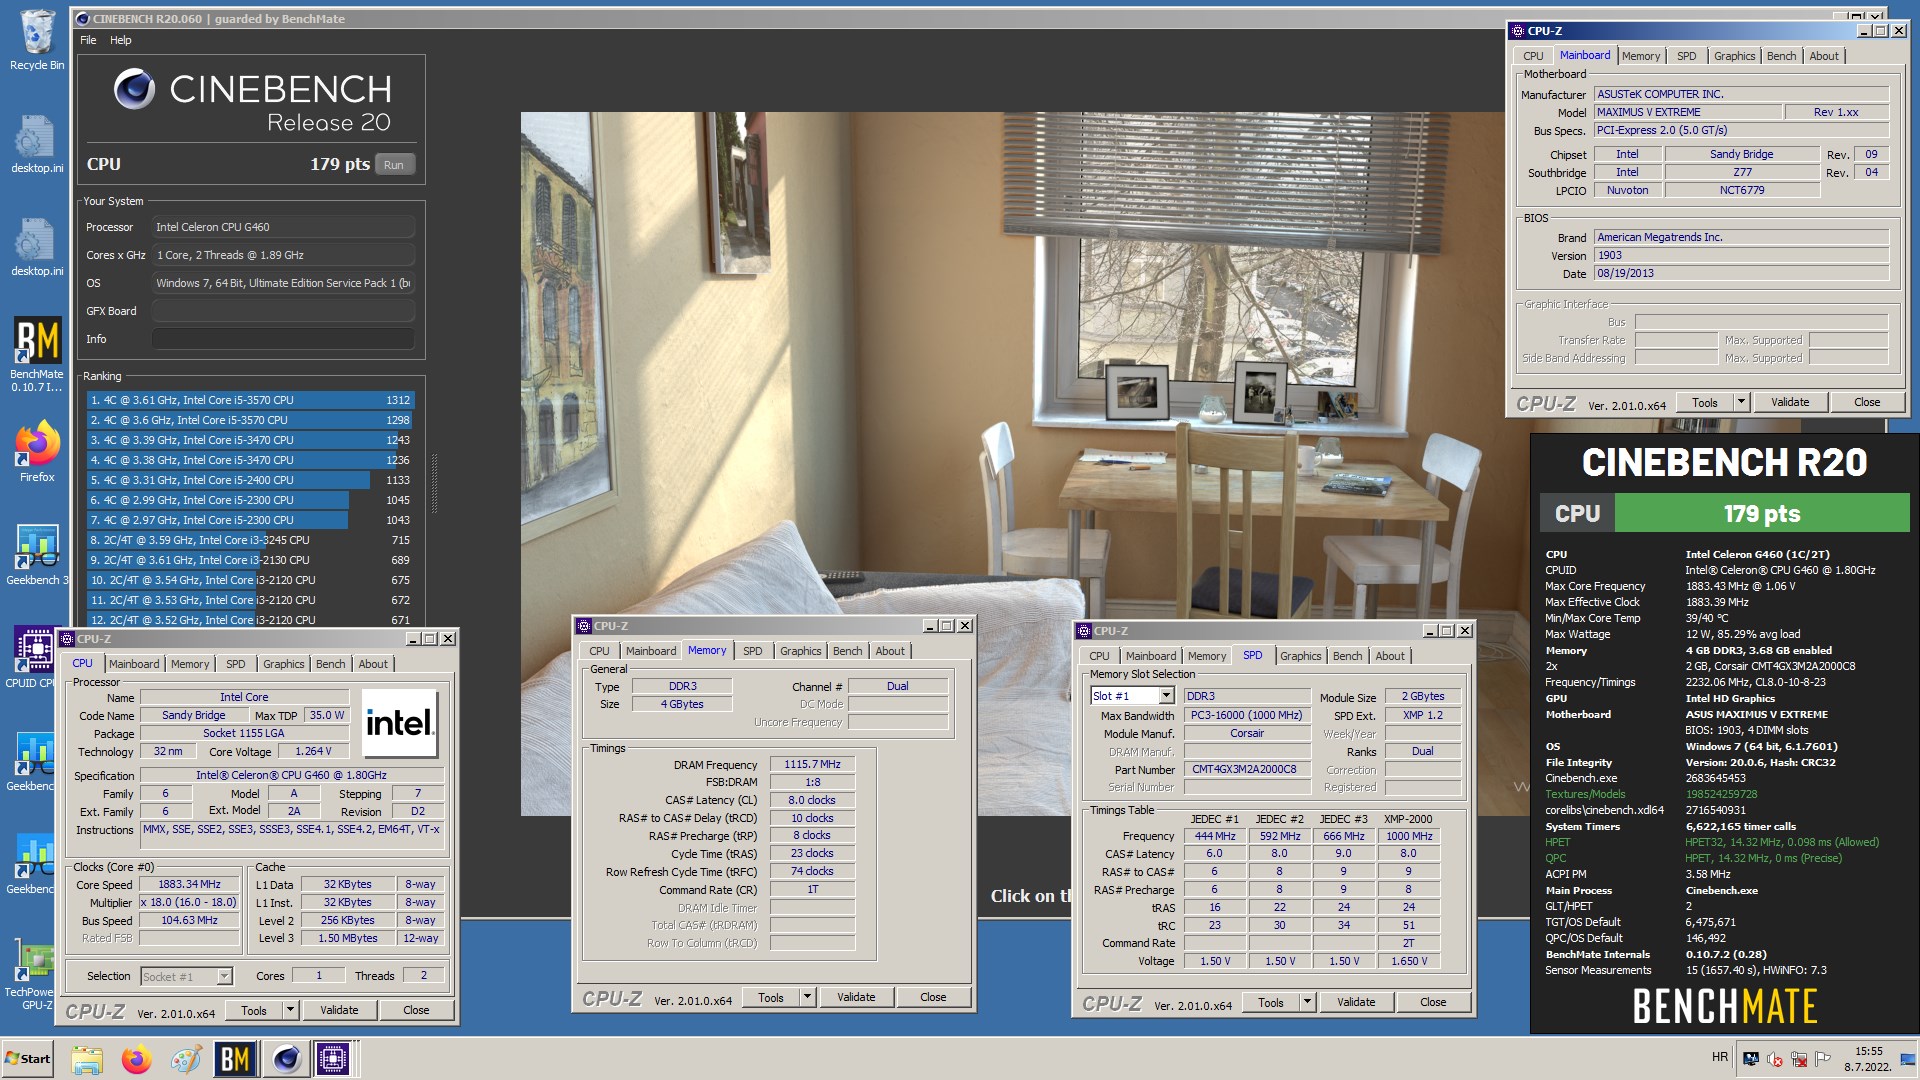Click Validate in Mainboard CPU-Z window
The width and height of the screenshot is (1920, 1080).
(x=1790, y=403)
